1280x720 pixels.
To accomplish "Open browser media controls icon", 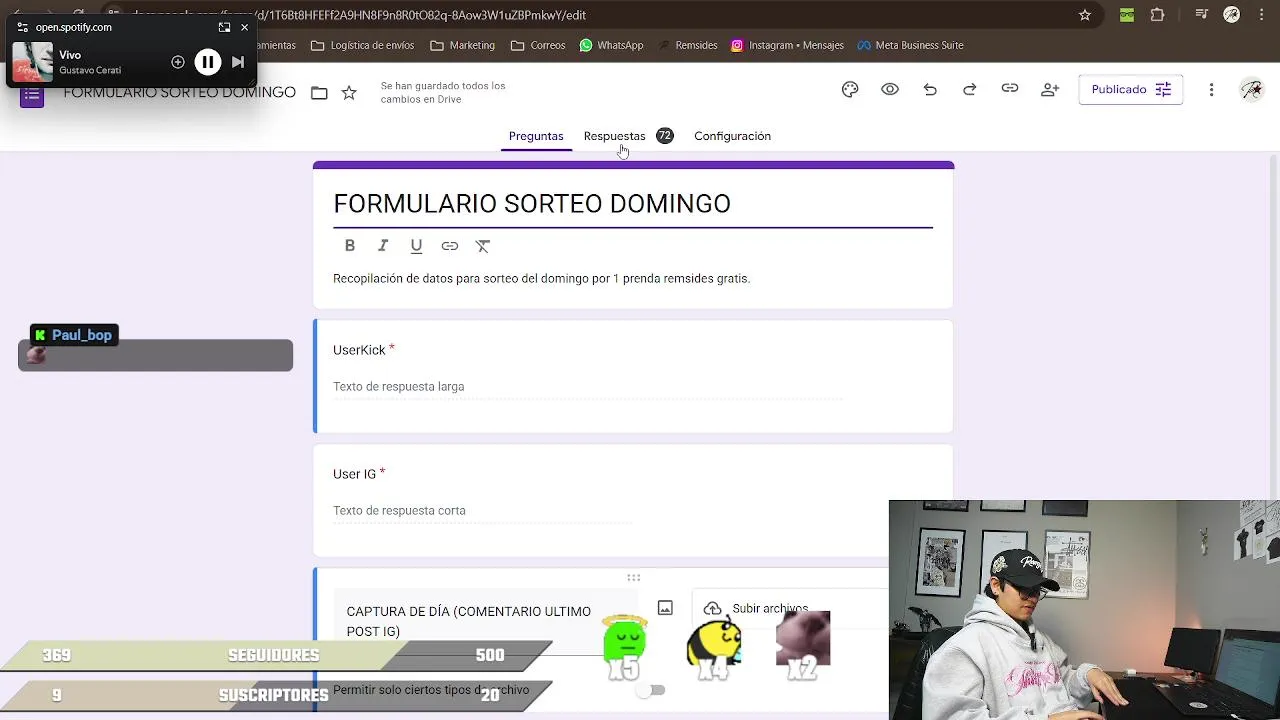I will (1202, 15).
